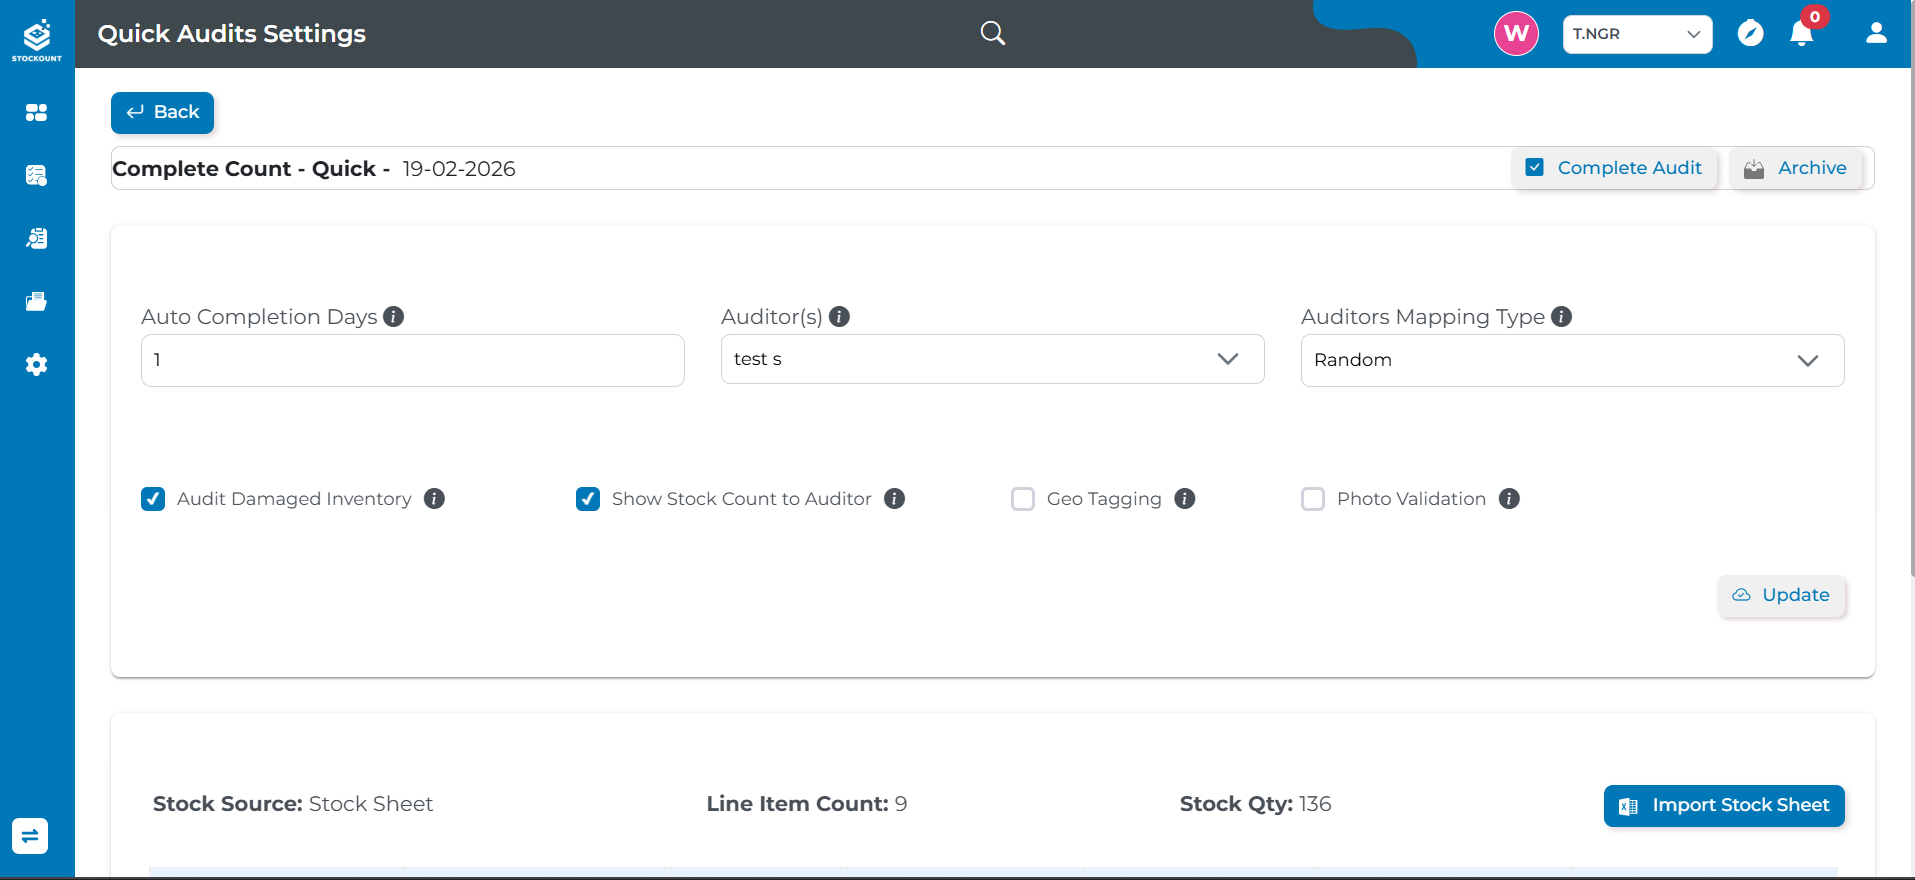
Task: Click the audit checklist sidebar icon
Action: pyautogui.click(x=37, y=176)
